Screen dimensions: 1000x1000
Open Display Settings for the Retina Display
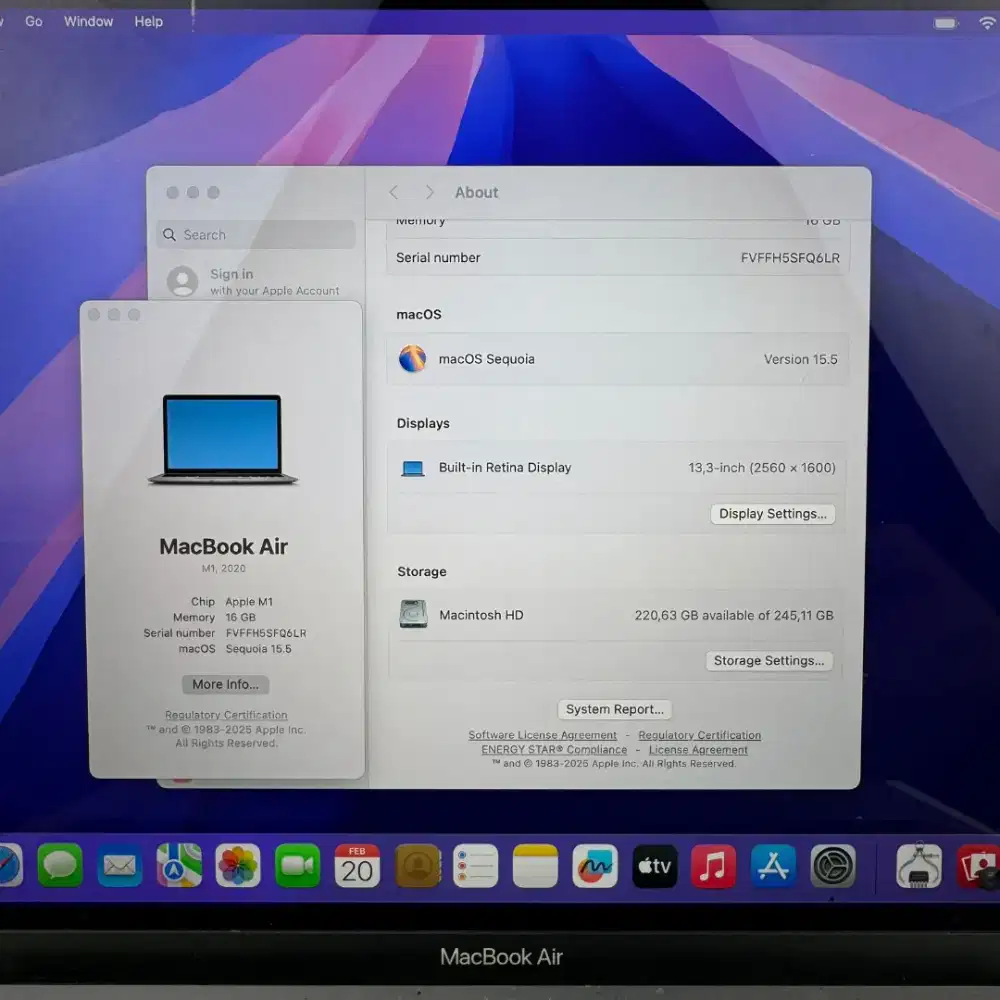coord(772,513)
